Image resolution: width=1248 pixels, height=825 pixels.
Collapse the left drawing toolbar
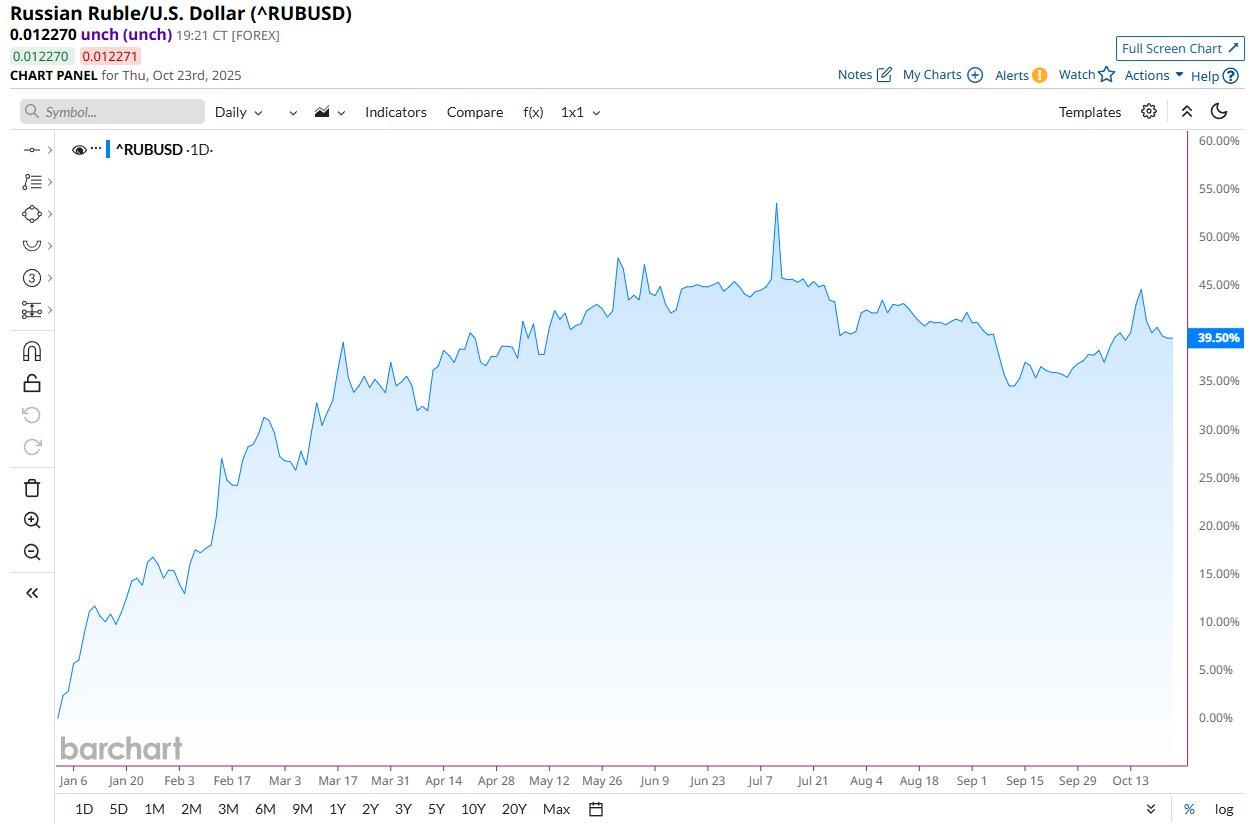32,593
